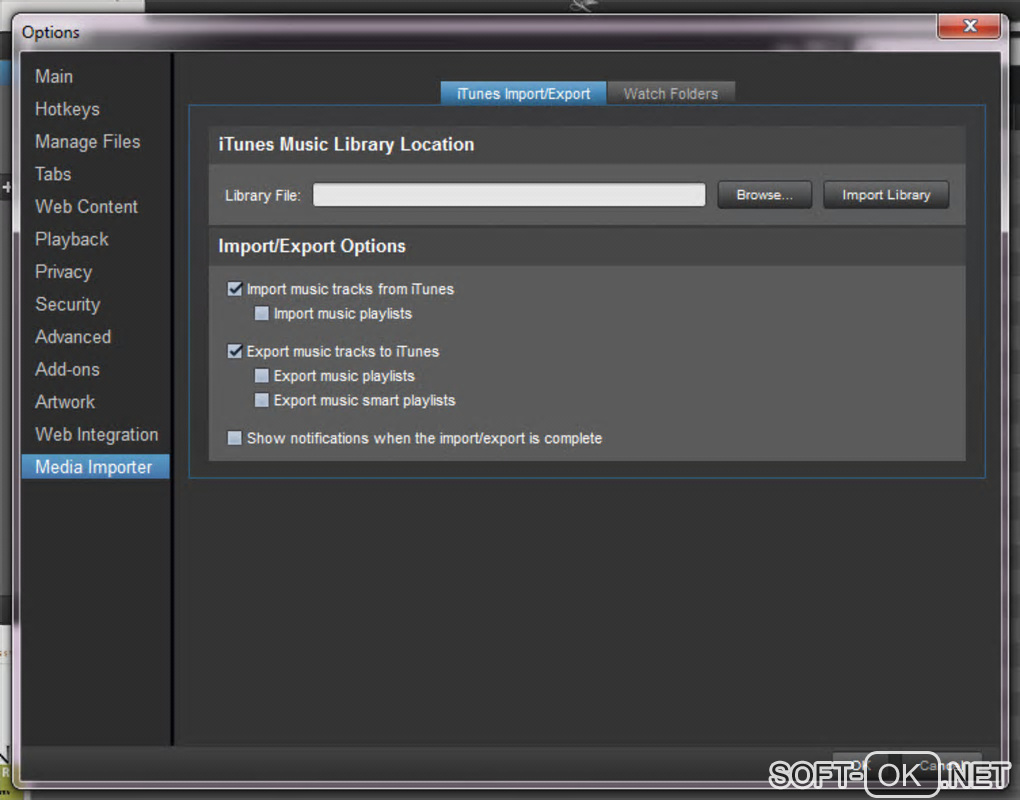Close the Options dialog window

click(969, 26)
